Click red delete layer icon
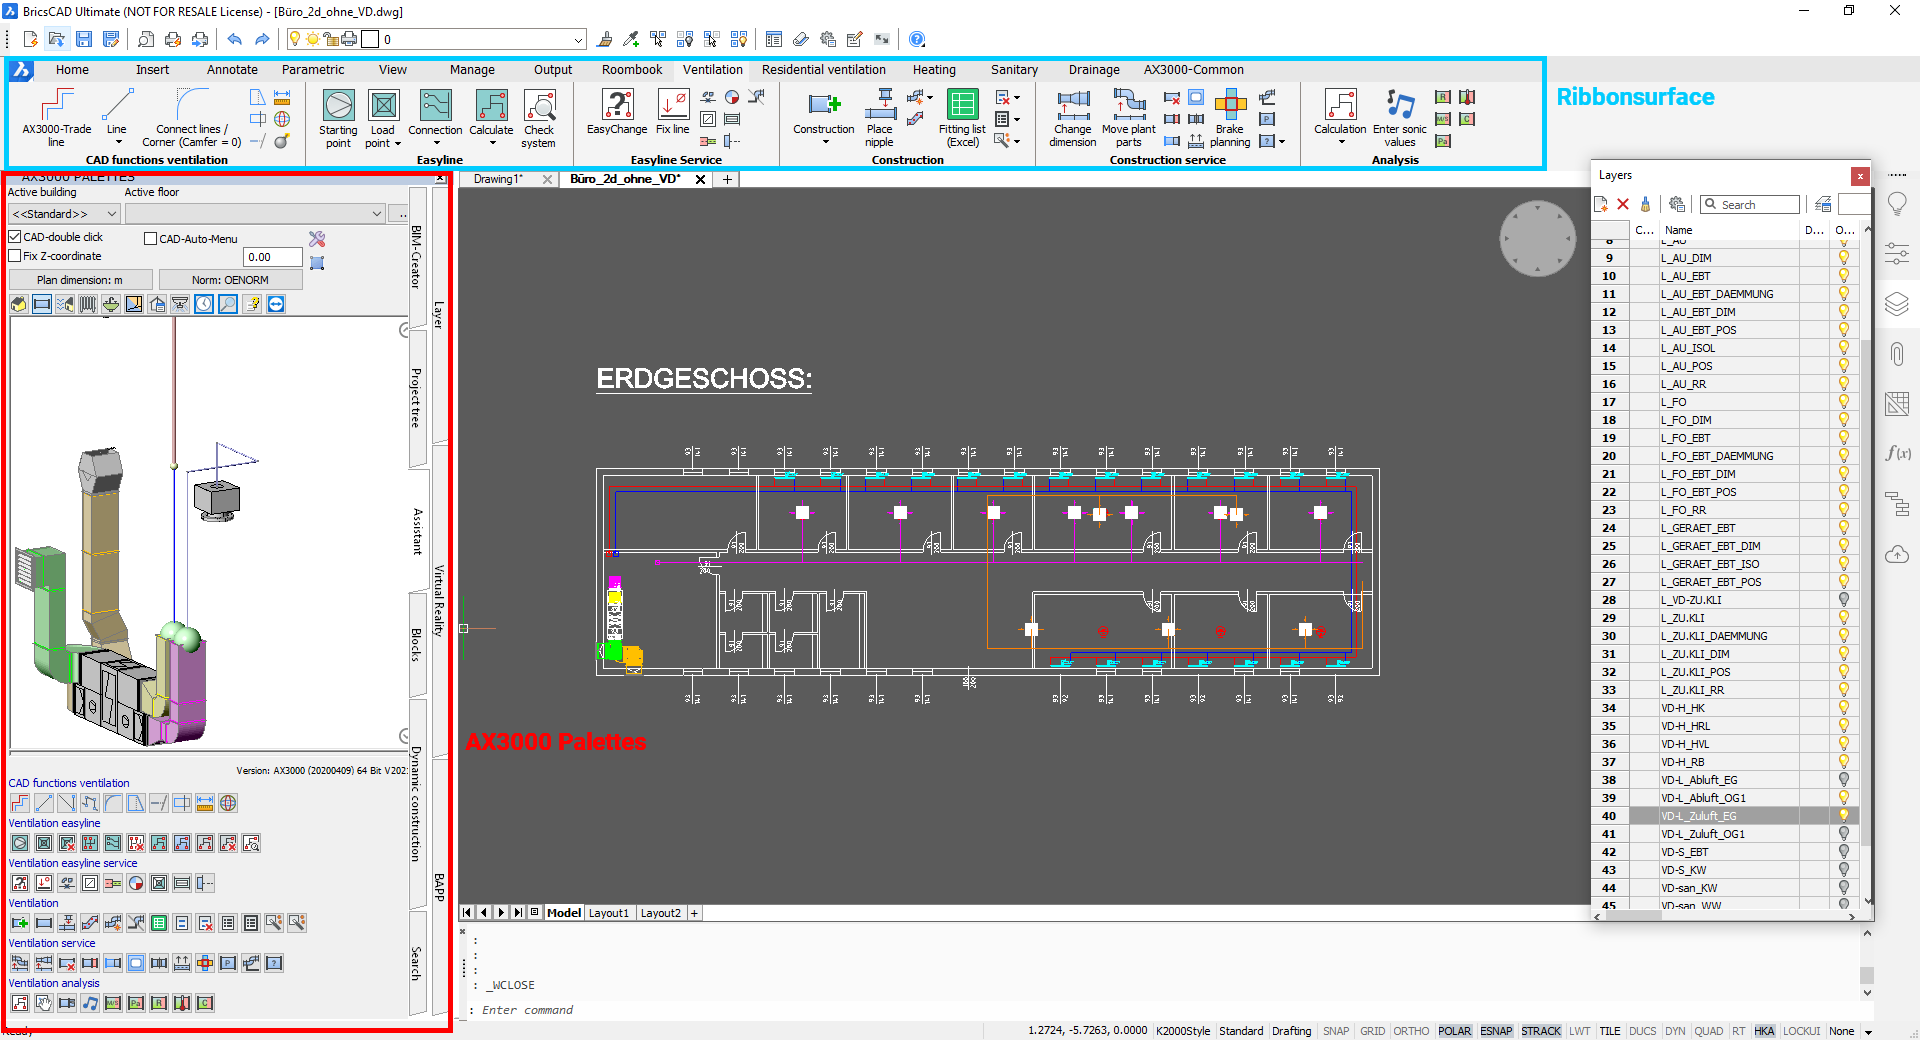1920x1040 pixels. (x=1623, y=204)
